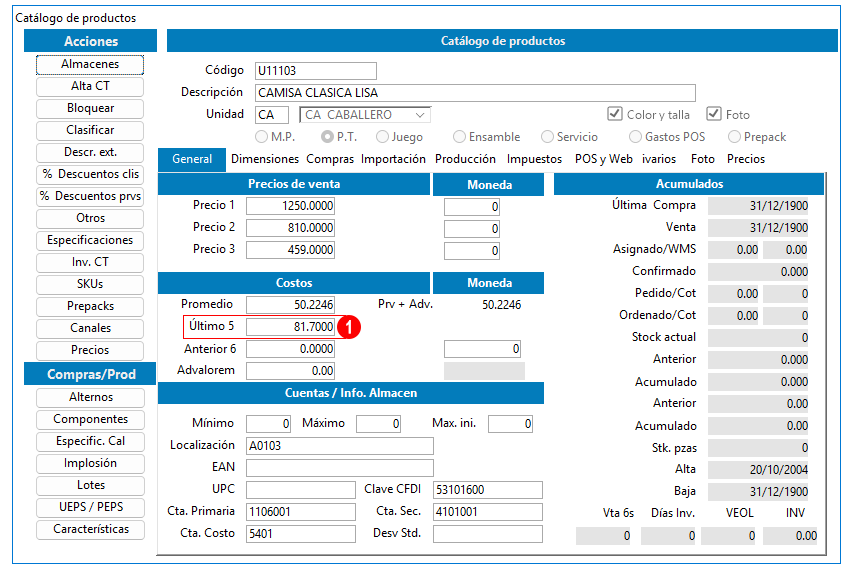
Task: Switch to the Importación tab
Action: pyautogui.click(x=393, y=159)
